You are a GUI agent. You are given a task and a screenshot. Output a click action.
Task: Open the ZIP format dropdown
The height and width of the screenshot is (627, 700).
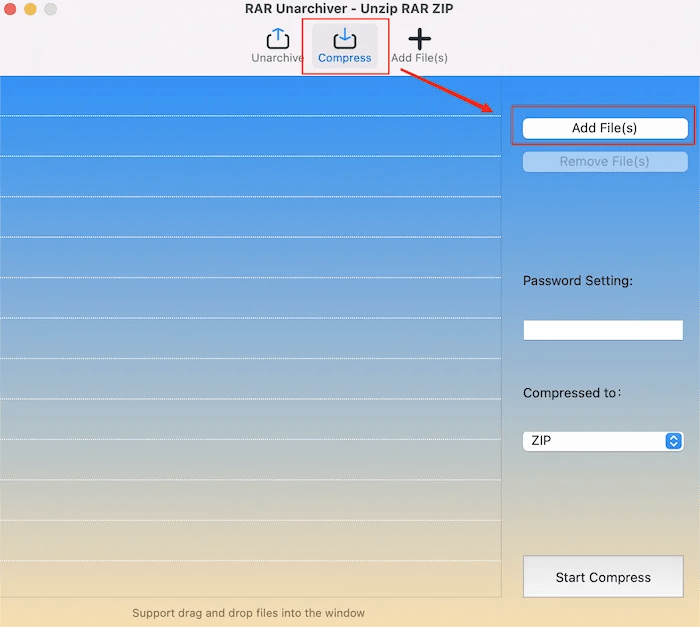coord(603,441)
